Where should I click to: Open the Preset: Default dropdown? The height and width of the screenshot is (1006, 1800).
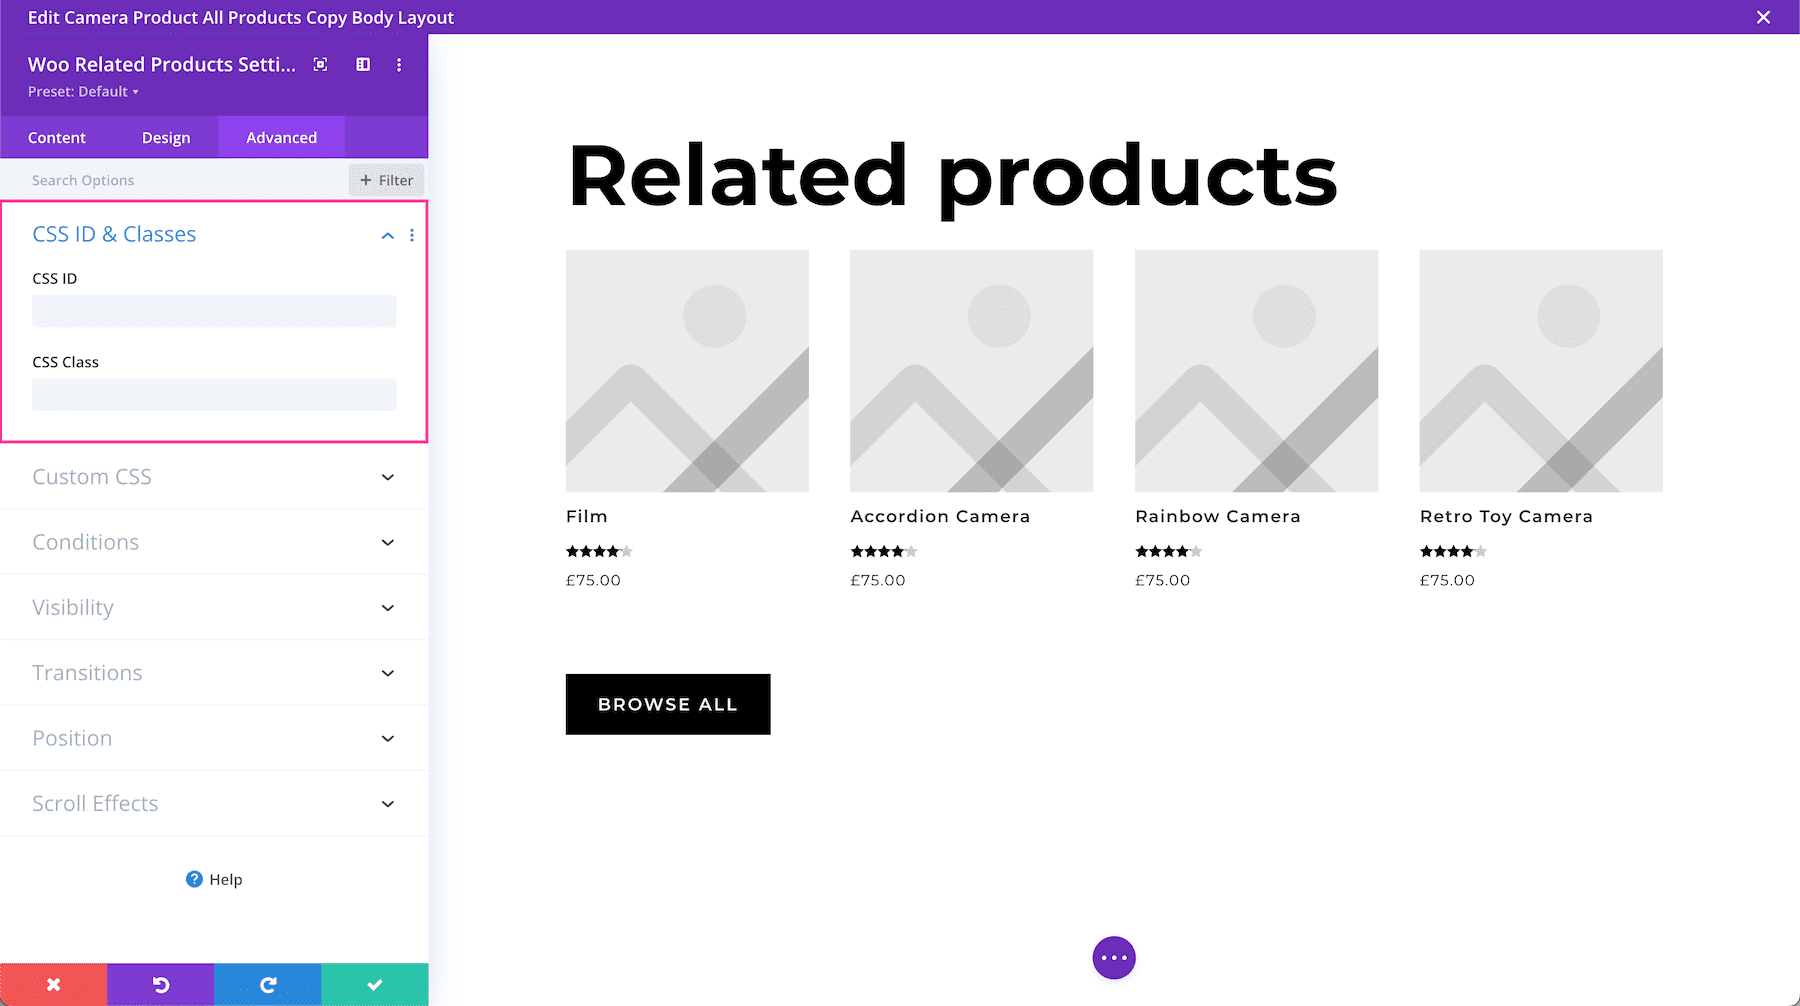83,92
